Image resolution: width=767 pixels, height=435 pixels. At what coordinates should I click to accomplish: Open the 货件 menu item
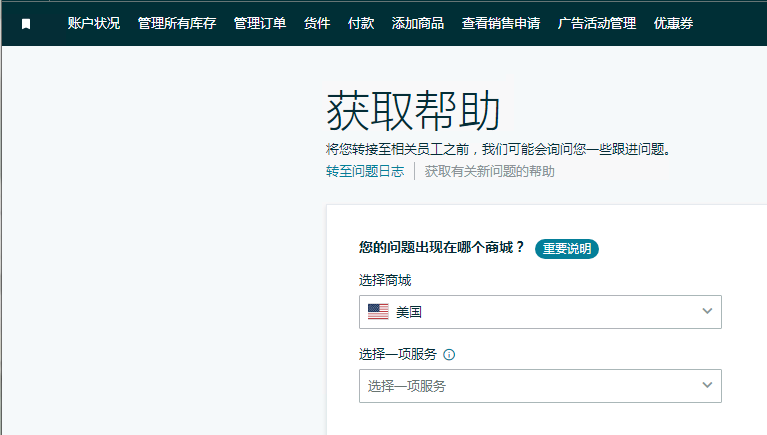point(317,23)
